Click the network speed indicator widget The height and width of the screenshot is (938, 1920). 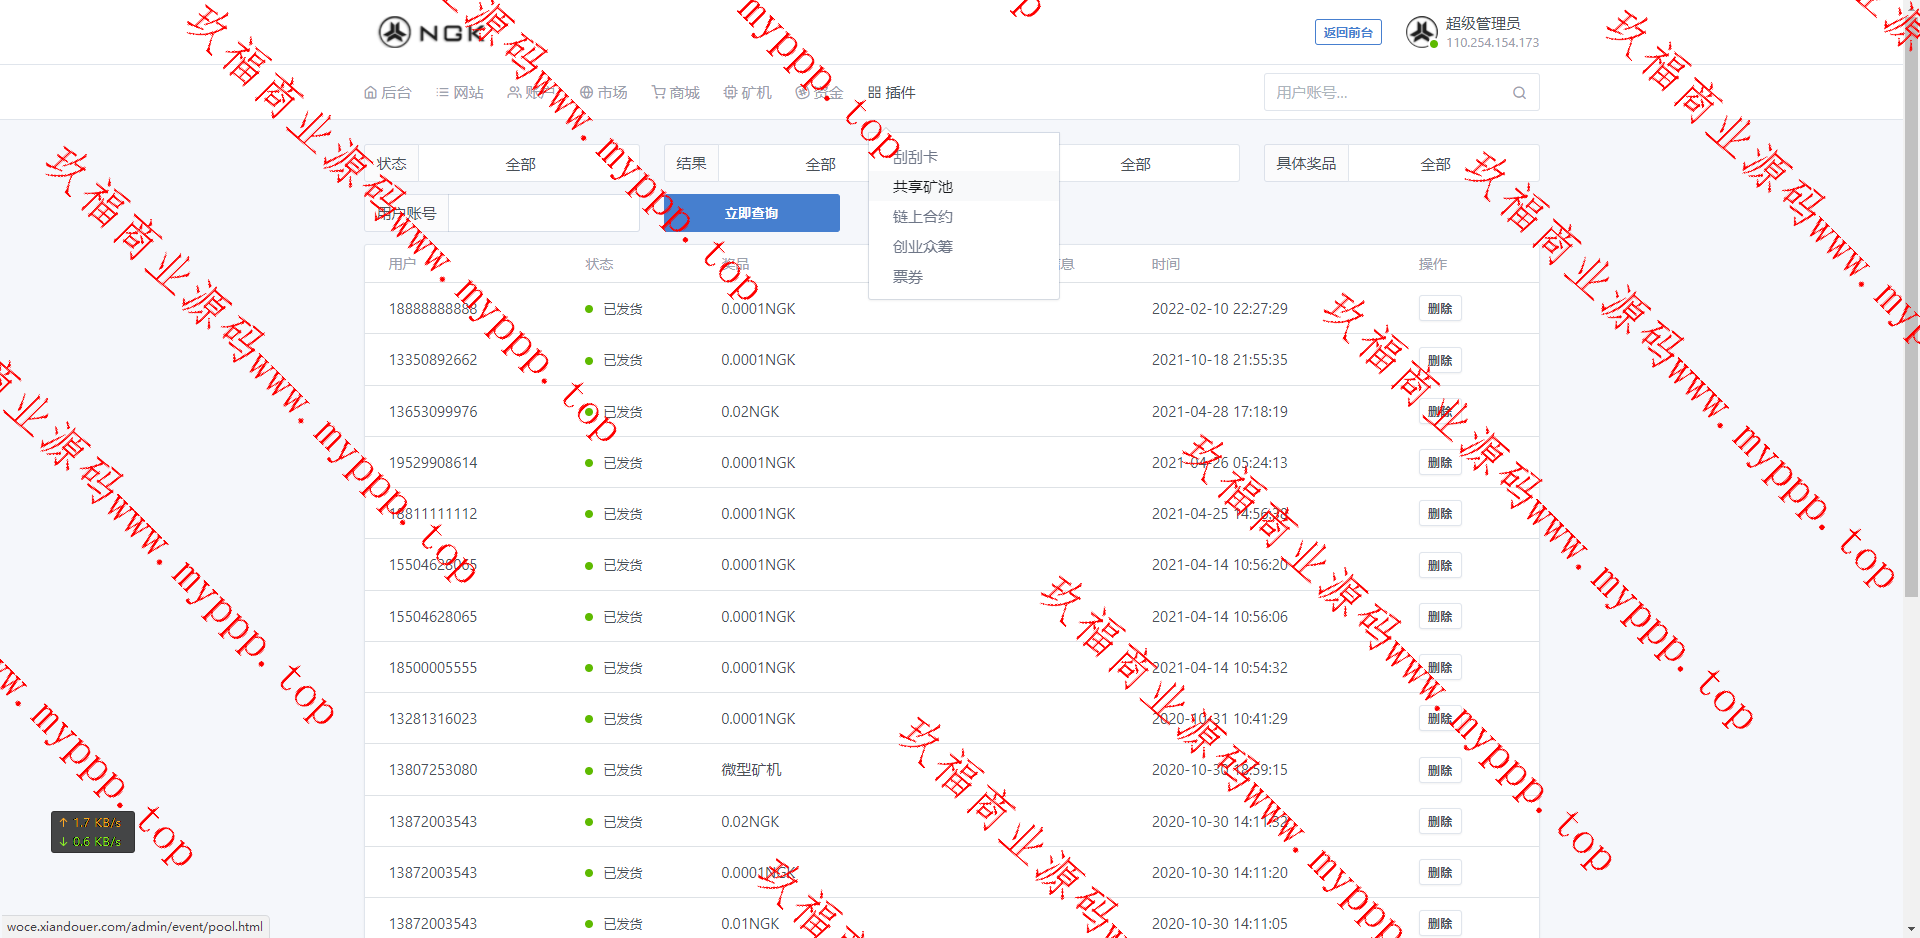coord(93,832)
